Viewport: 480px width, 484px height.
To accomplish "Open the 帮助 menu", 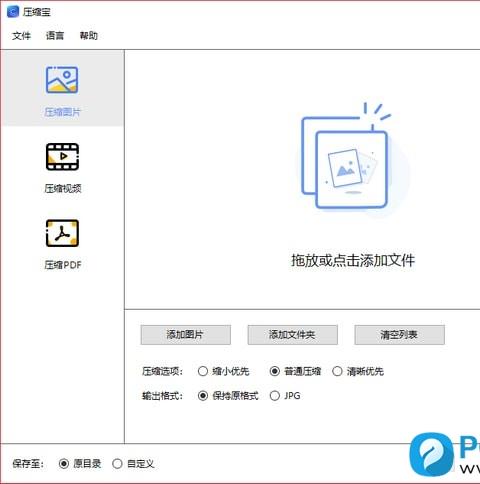I will (89, 35).
